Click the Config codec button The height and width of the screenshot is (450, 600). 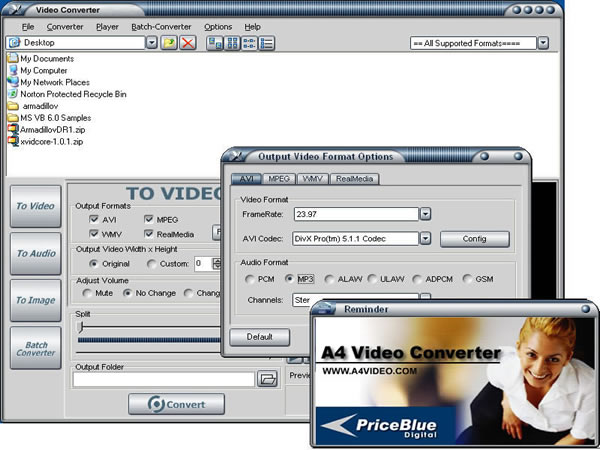tap(474, 239)
